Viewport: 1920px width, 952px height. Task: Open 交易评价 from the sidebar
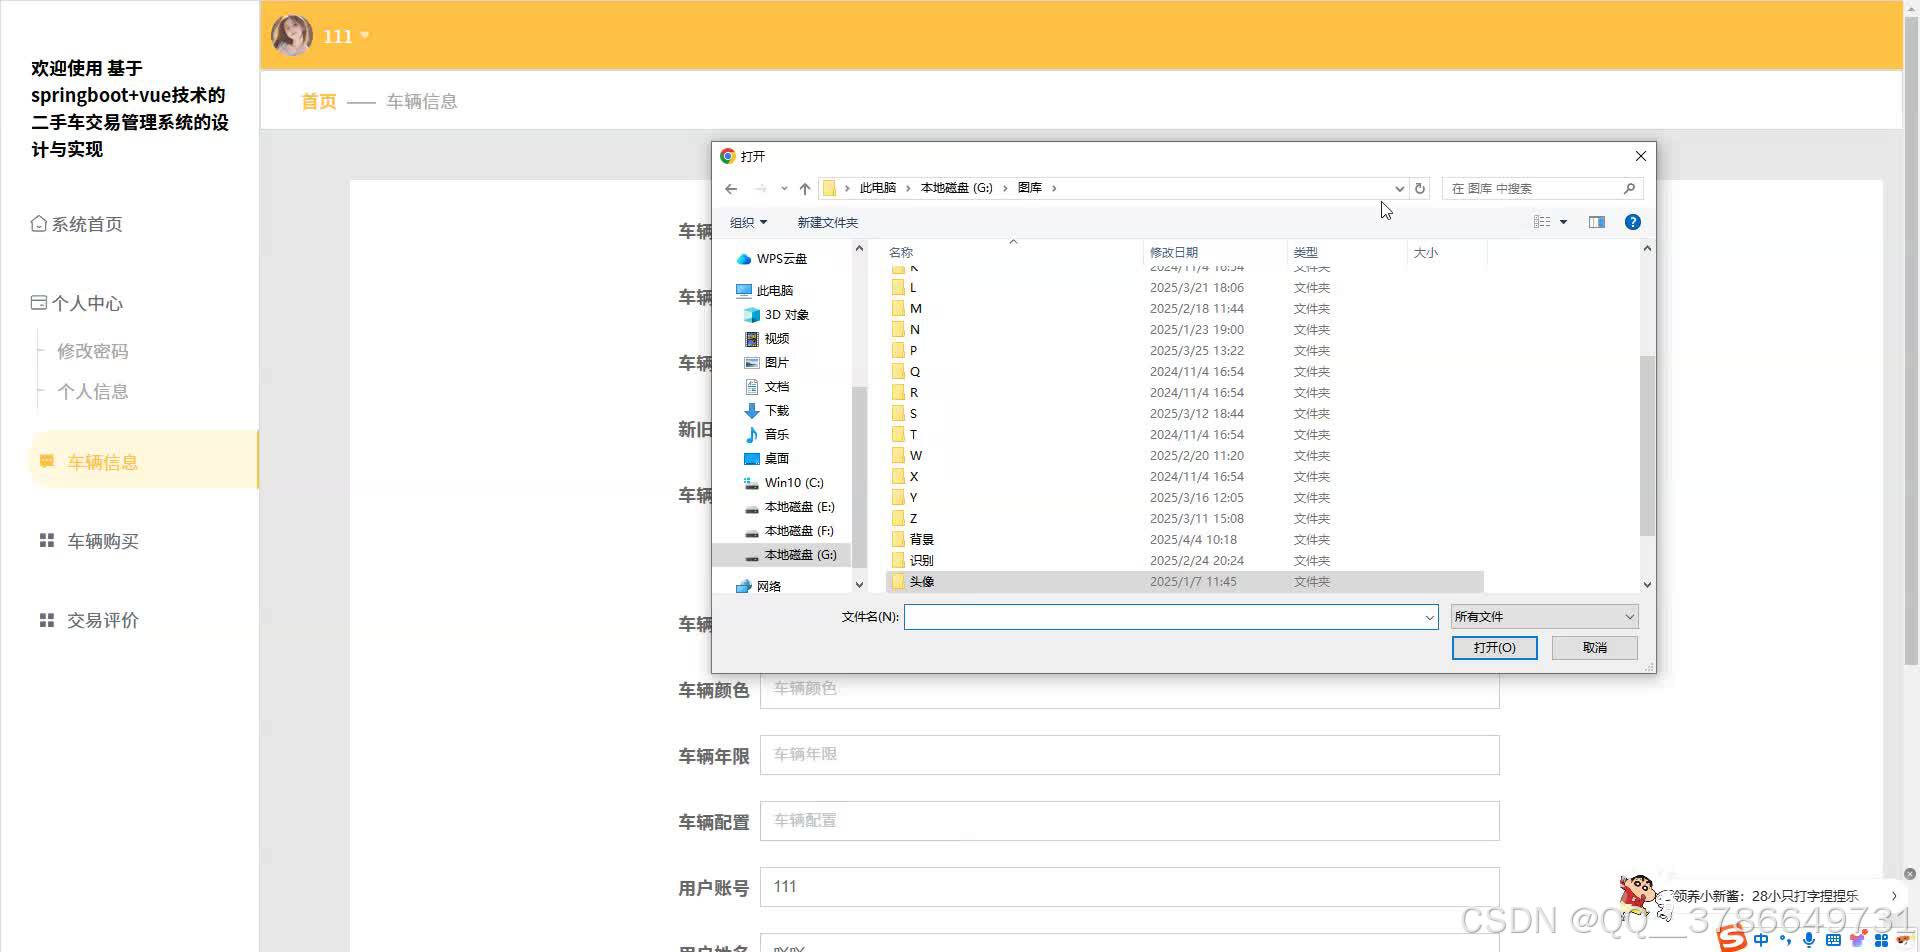click(x=102, y=619)
